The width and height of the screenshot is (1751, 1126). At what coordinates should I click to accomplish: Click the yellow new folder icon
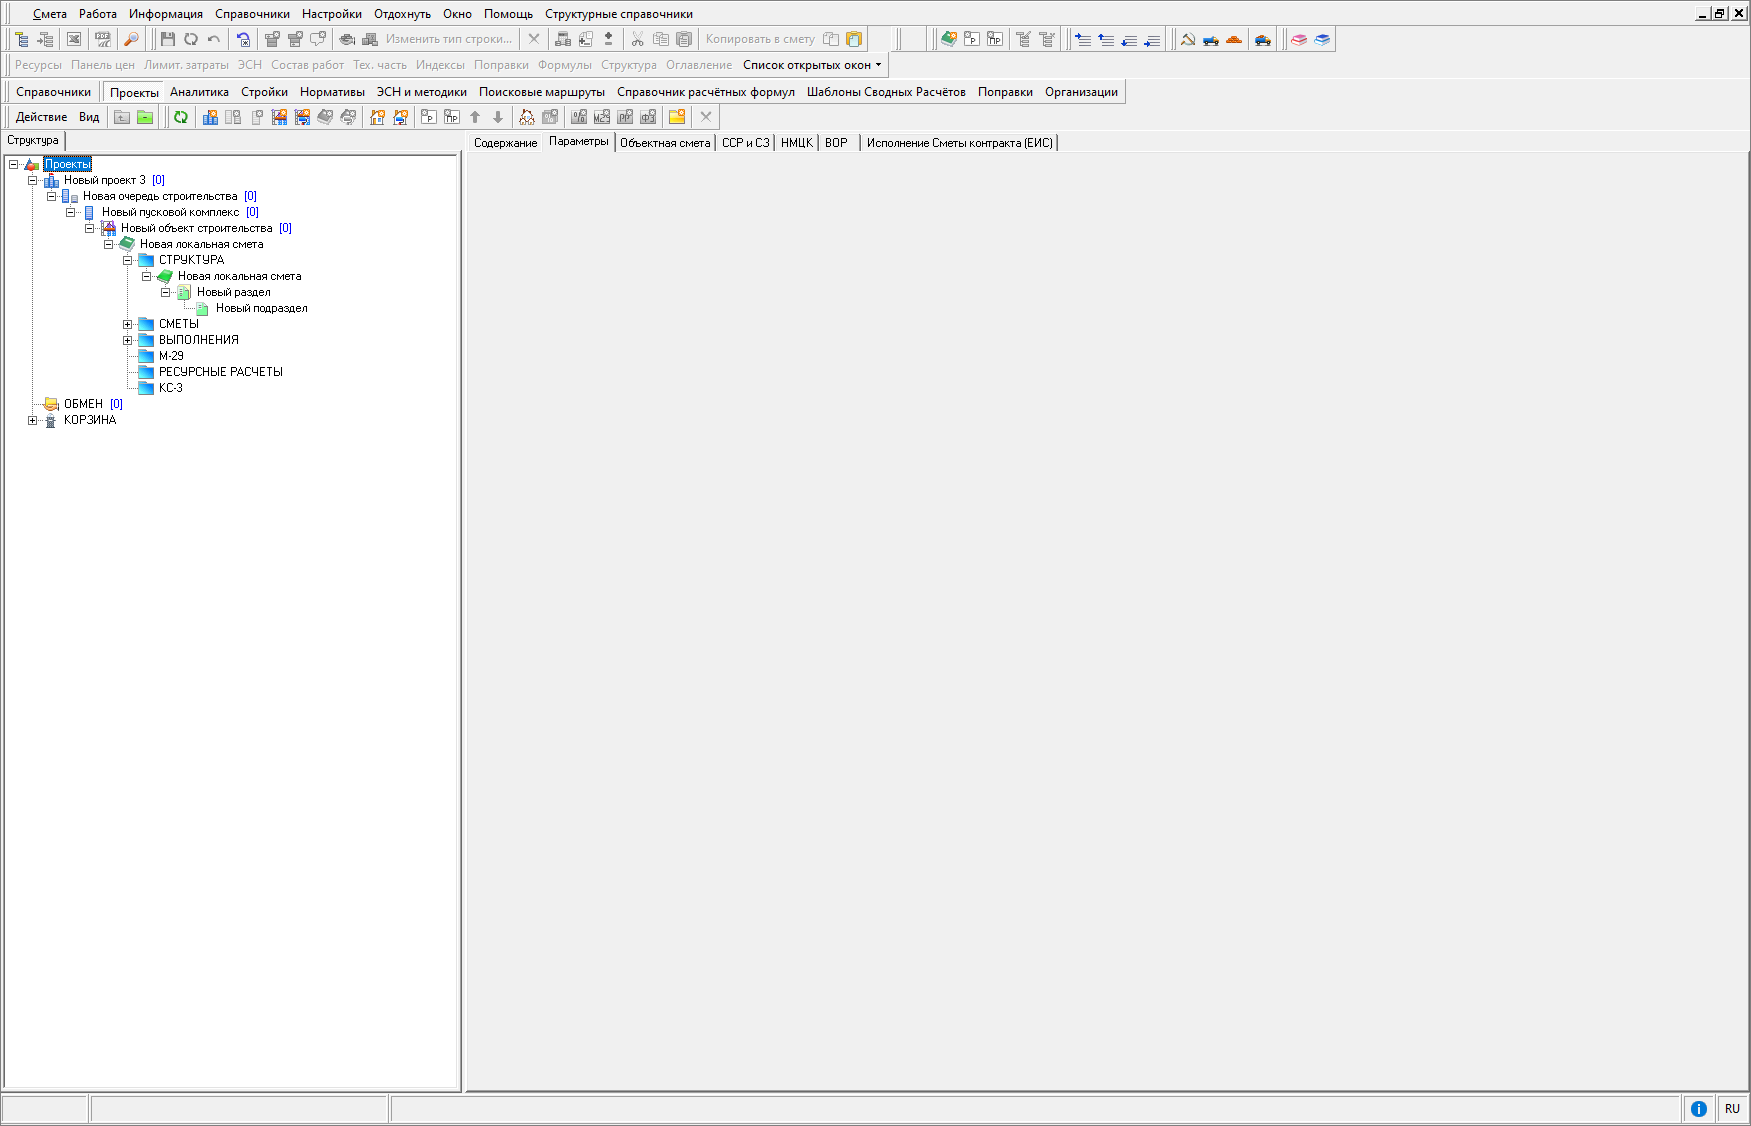point(677,117)
